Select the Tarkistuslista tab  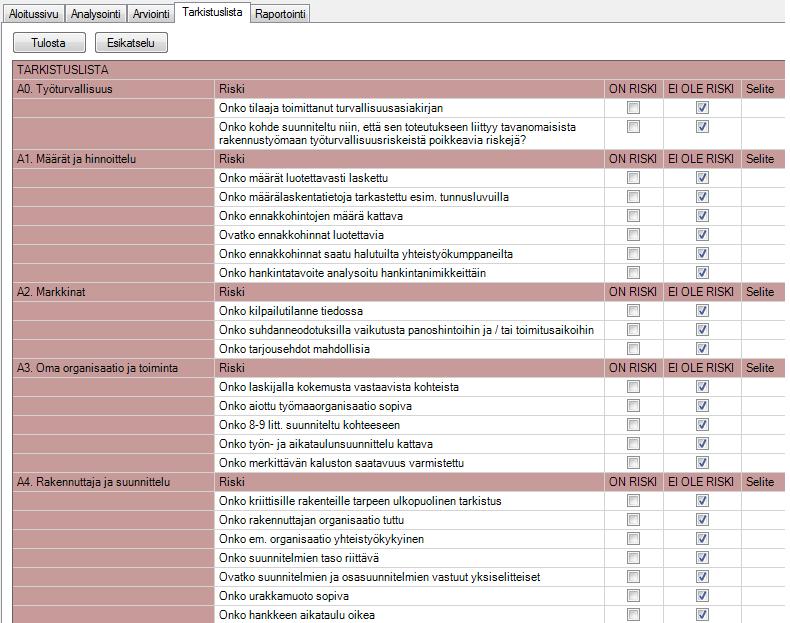(212, 12)
